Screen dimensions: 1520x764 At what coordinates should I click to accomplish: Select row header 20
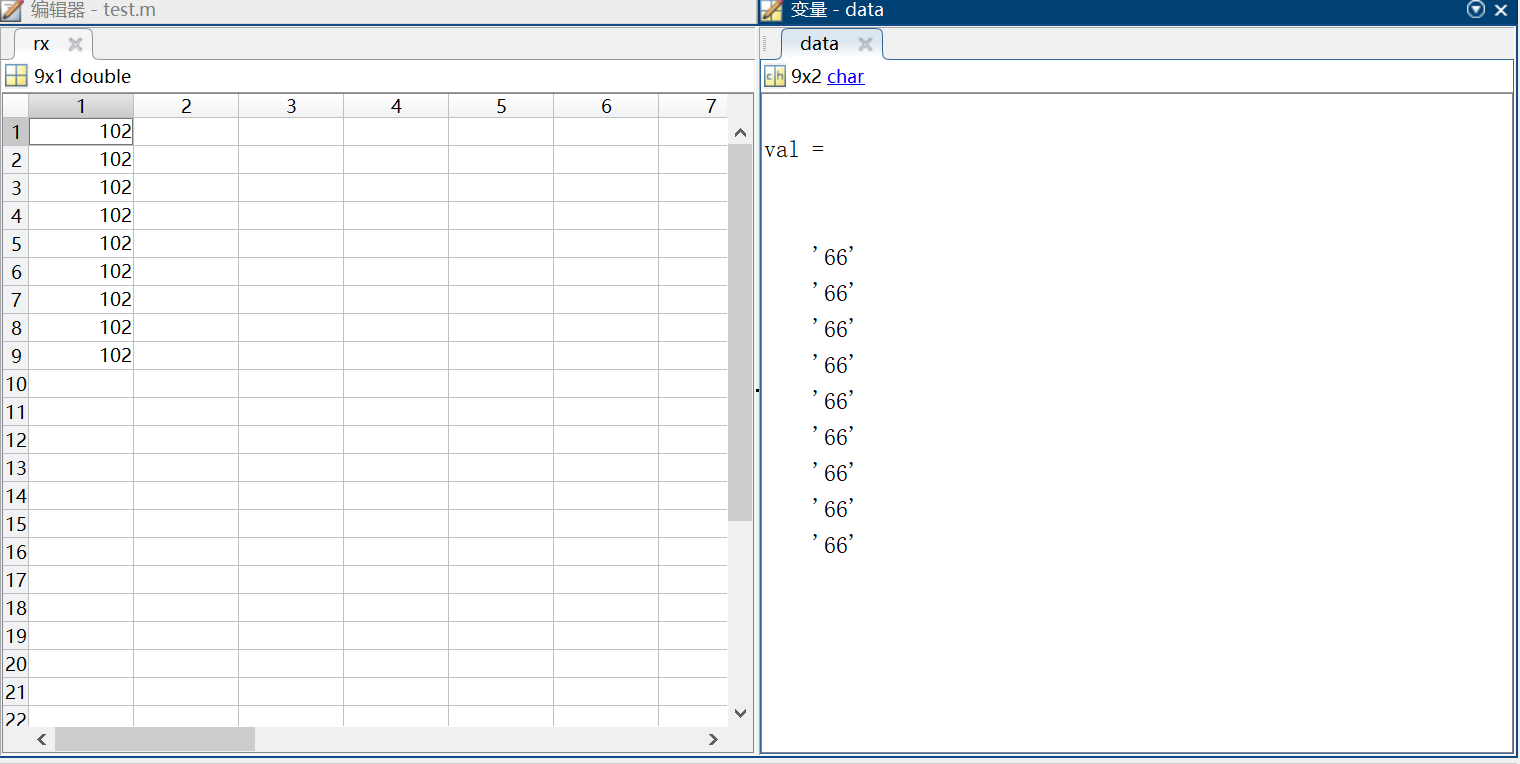(x=16, y=663)
